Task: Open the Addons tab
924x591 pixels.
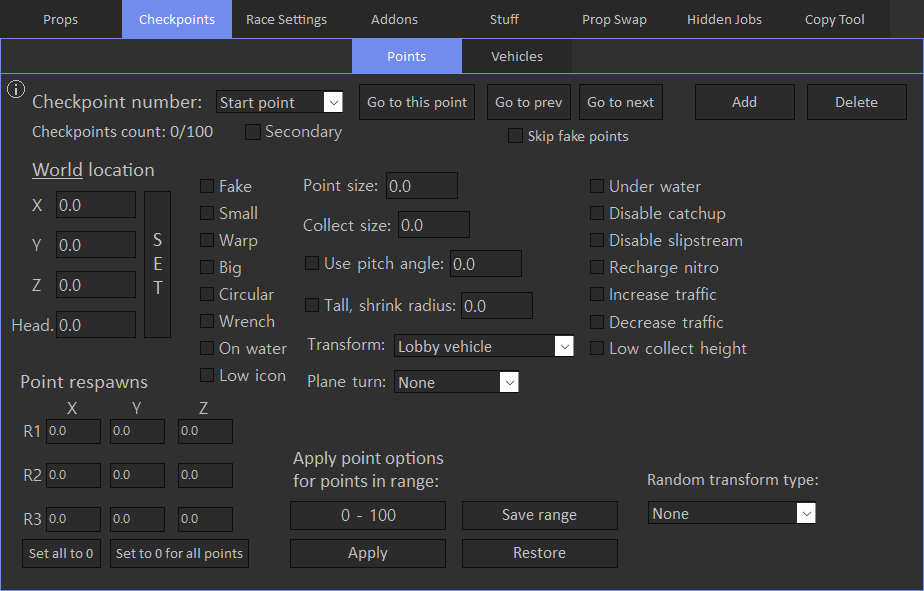Action: (394, 19)
